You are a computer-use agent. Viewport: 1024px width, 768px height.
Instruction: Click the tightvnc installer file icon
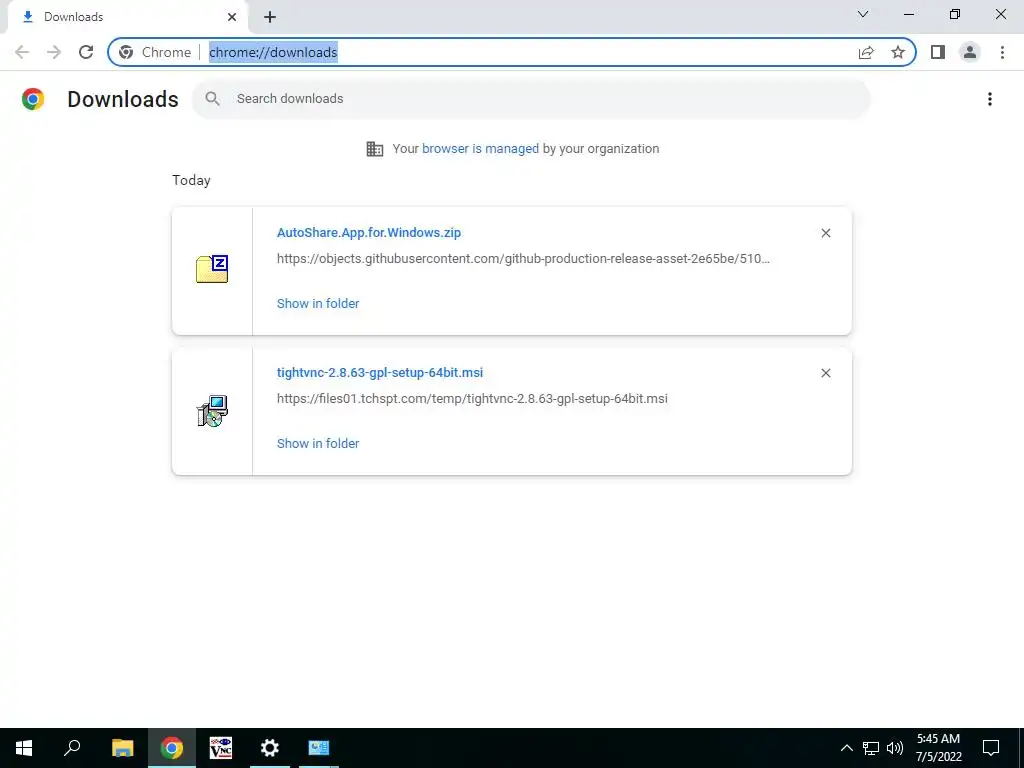(212, 411)
